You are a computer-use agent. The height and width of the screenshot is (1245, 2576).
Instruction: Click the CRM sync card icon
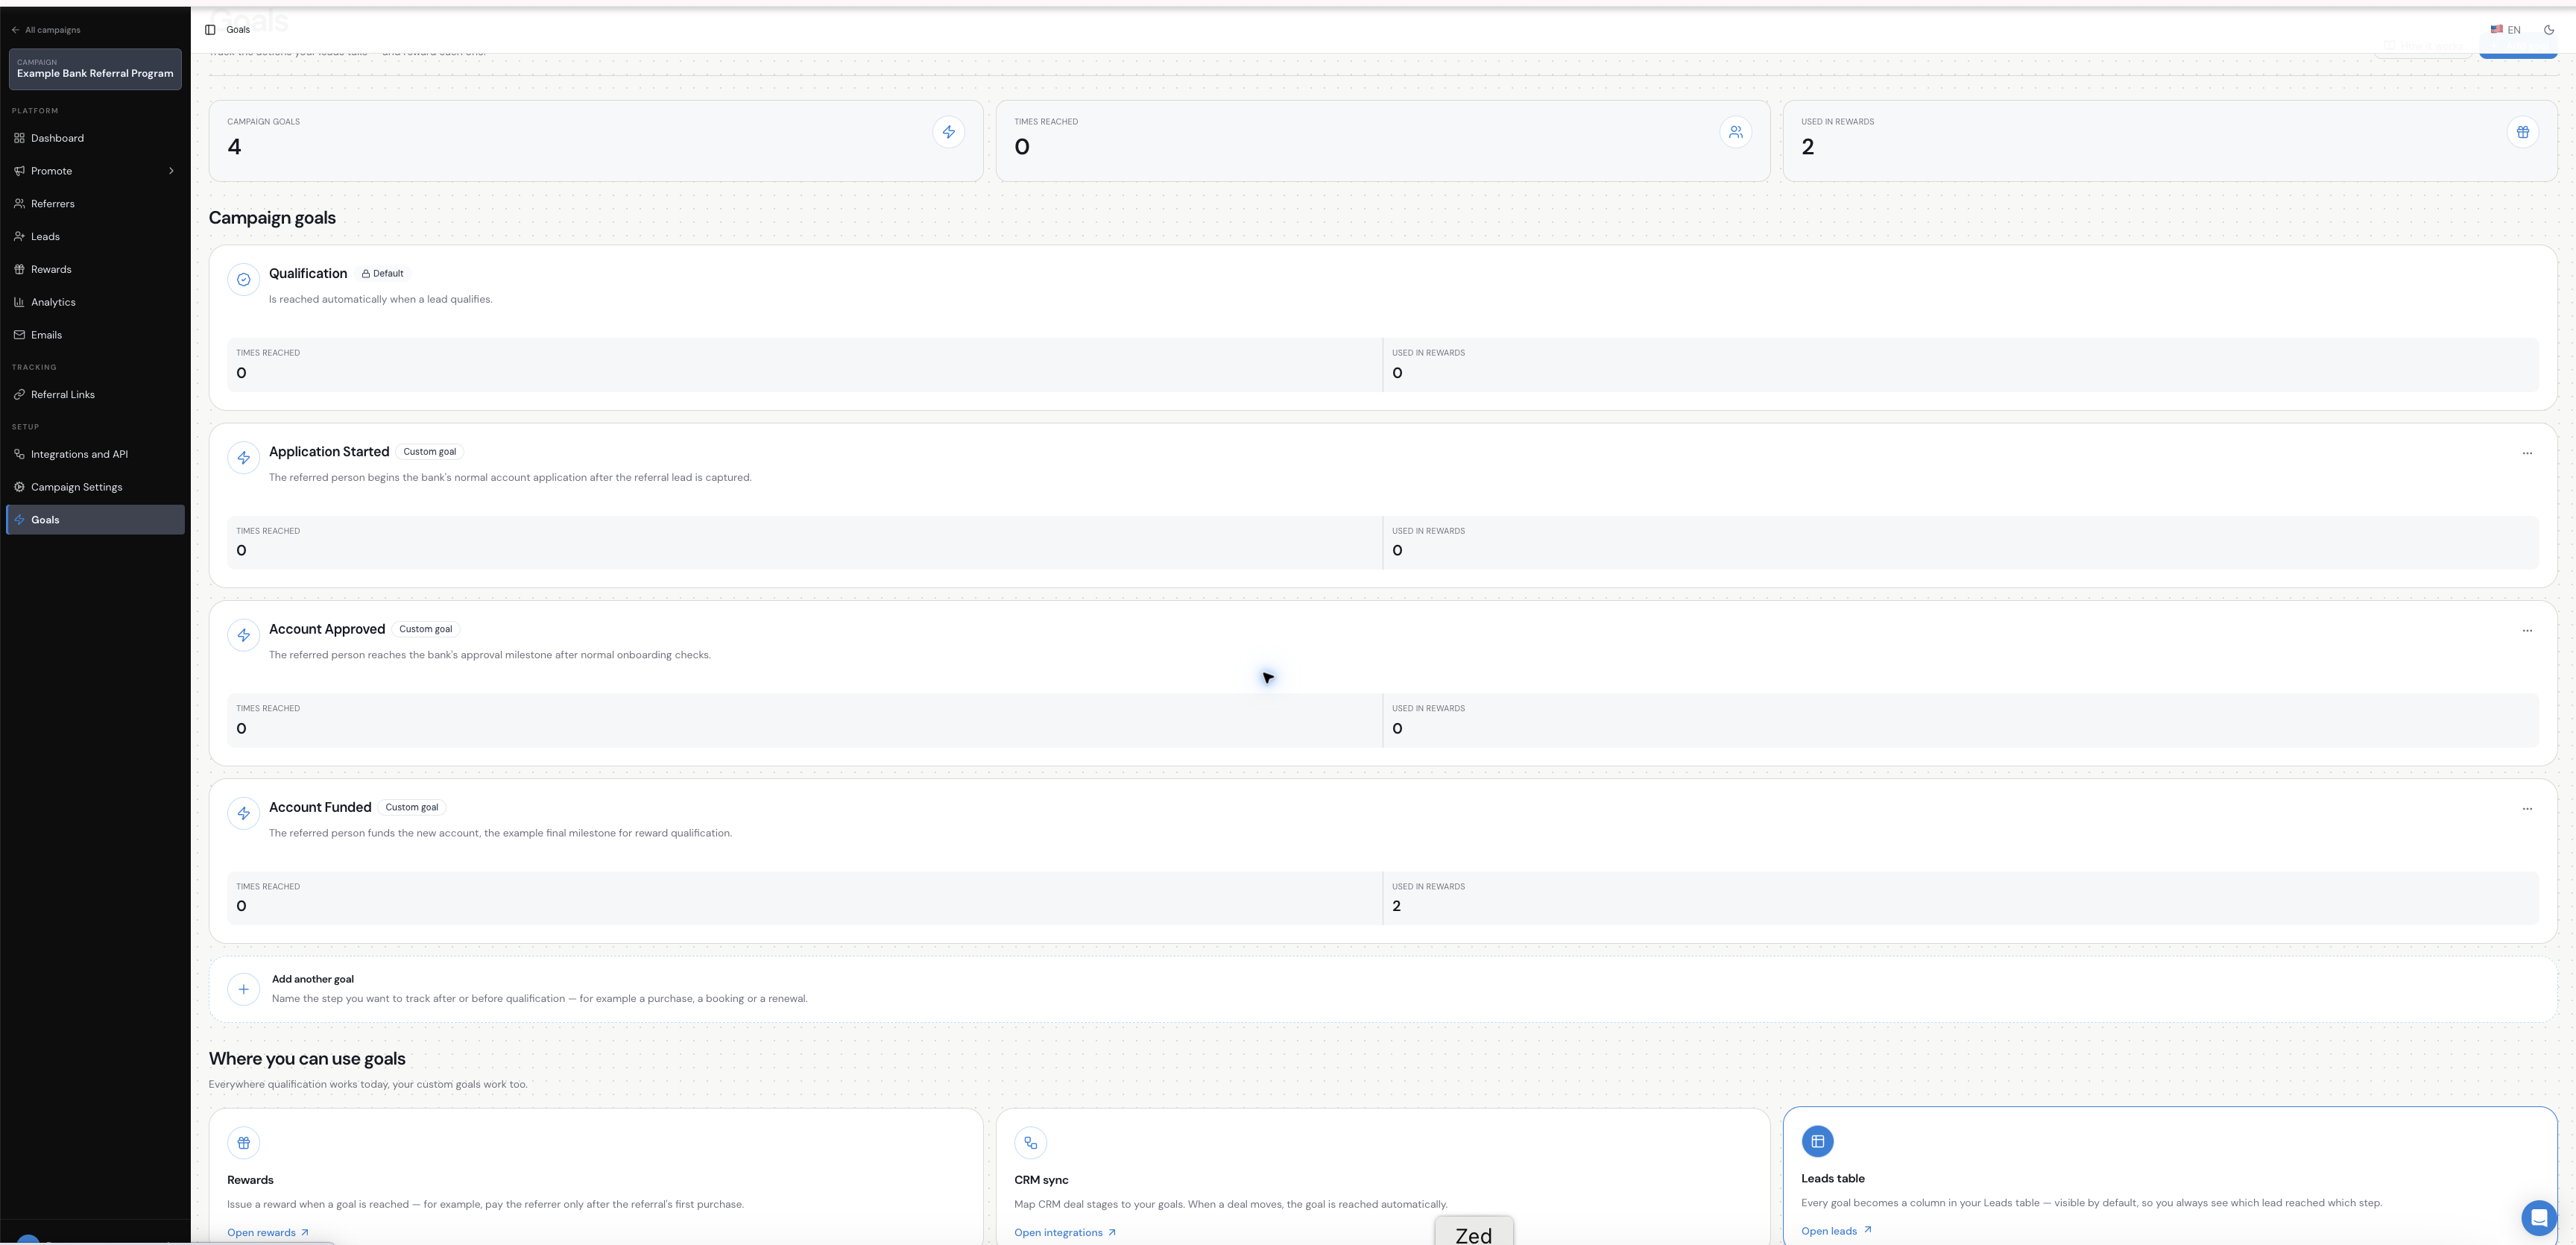[1030, 1143]
